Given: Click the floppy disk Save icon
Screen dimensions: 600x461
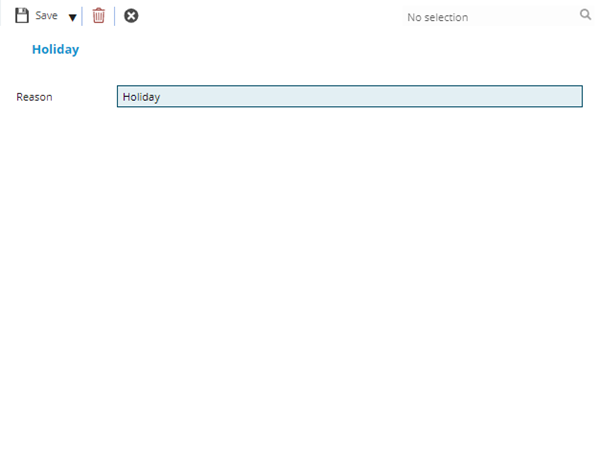Looking at the screenshot, I should (x=22, y=16).
